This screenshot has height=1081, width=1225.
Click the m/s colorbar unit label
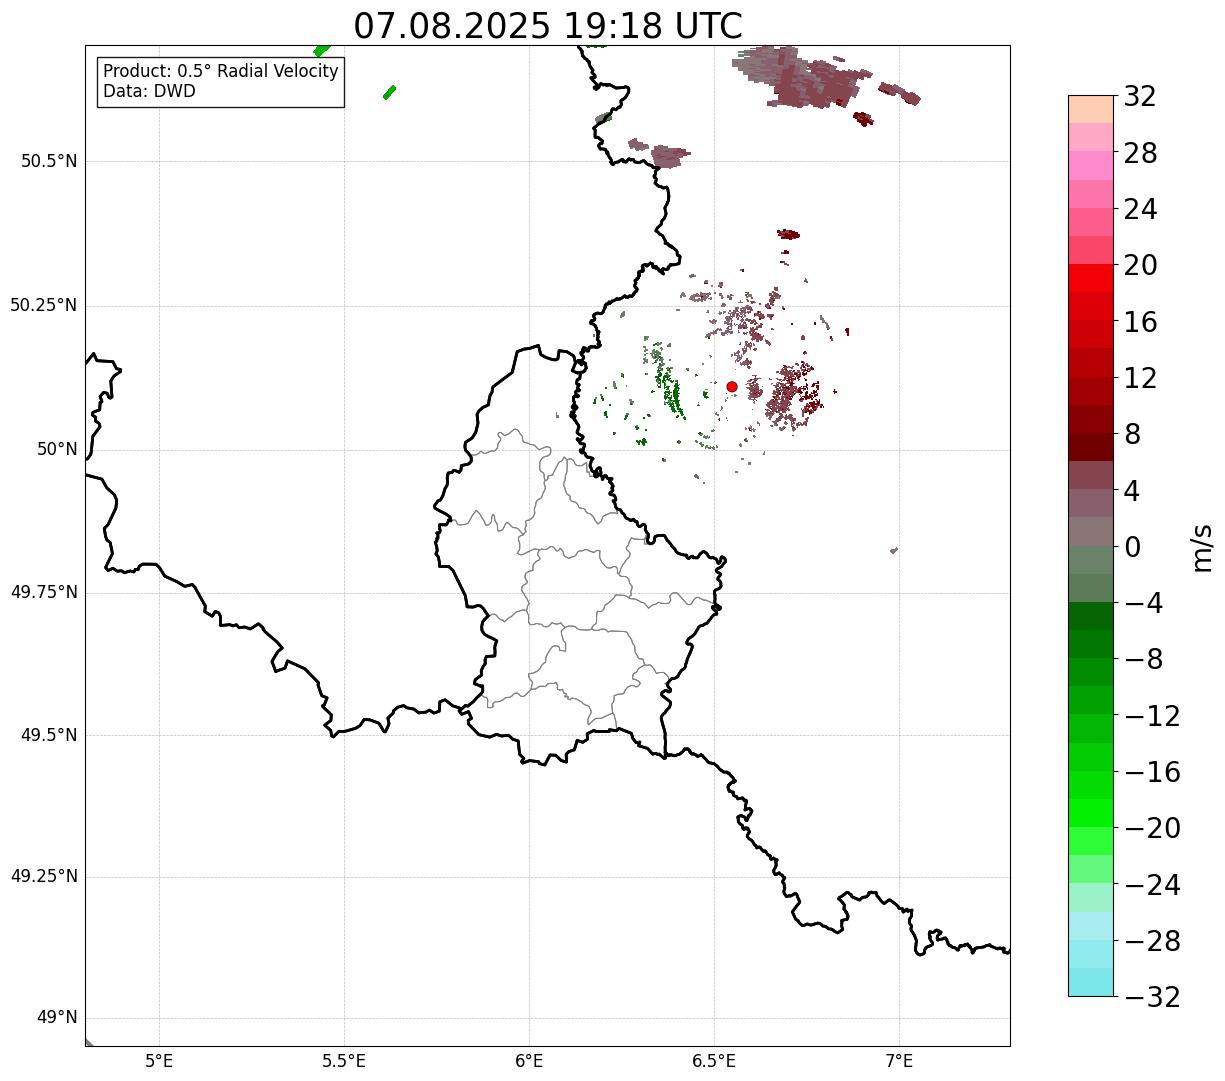[x=1203, y=546]
